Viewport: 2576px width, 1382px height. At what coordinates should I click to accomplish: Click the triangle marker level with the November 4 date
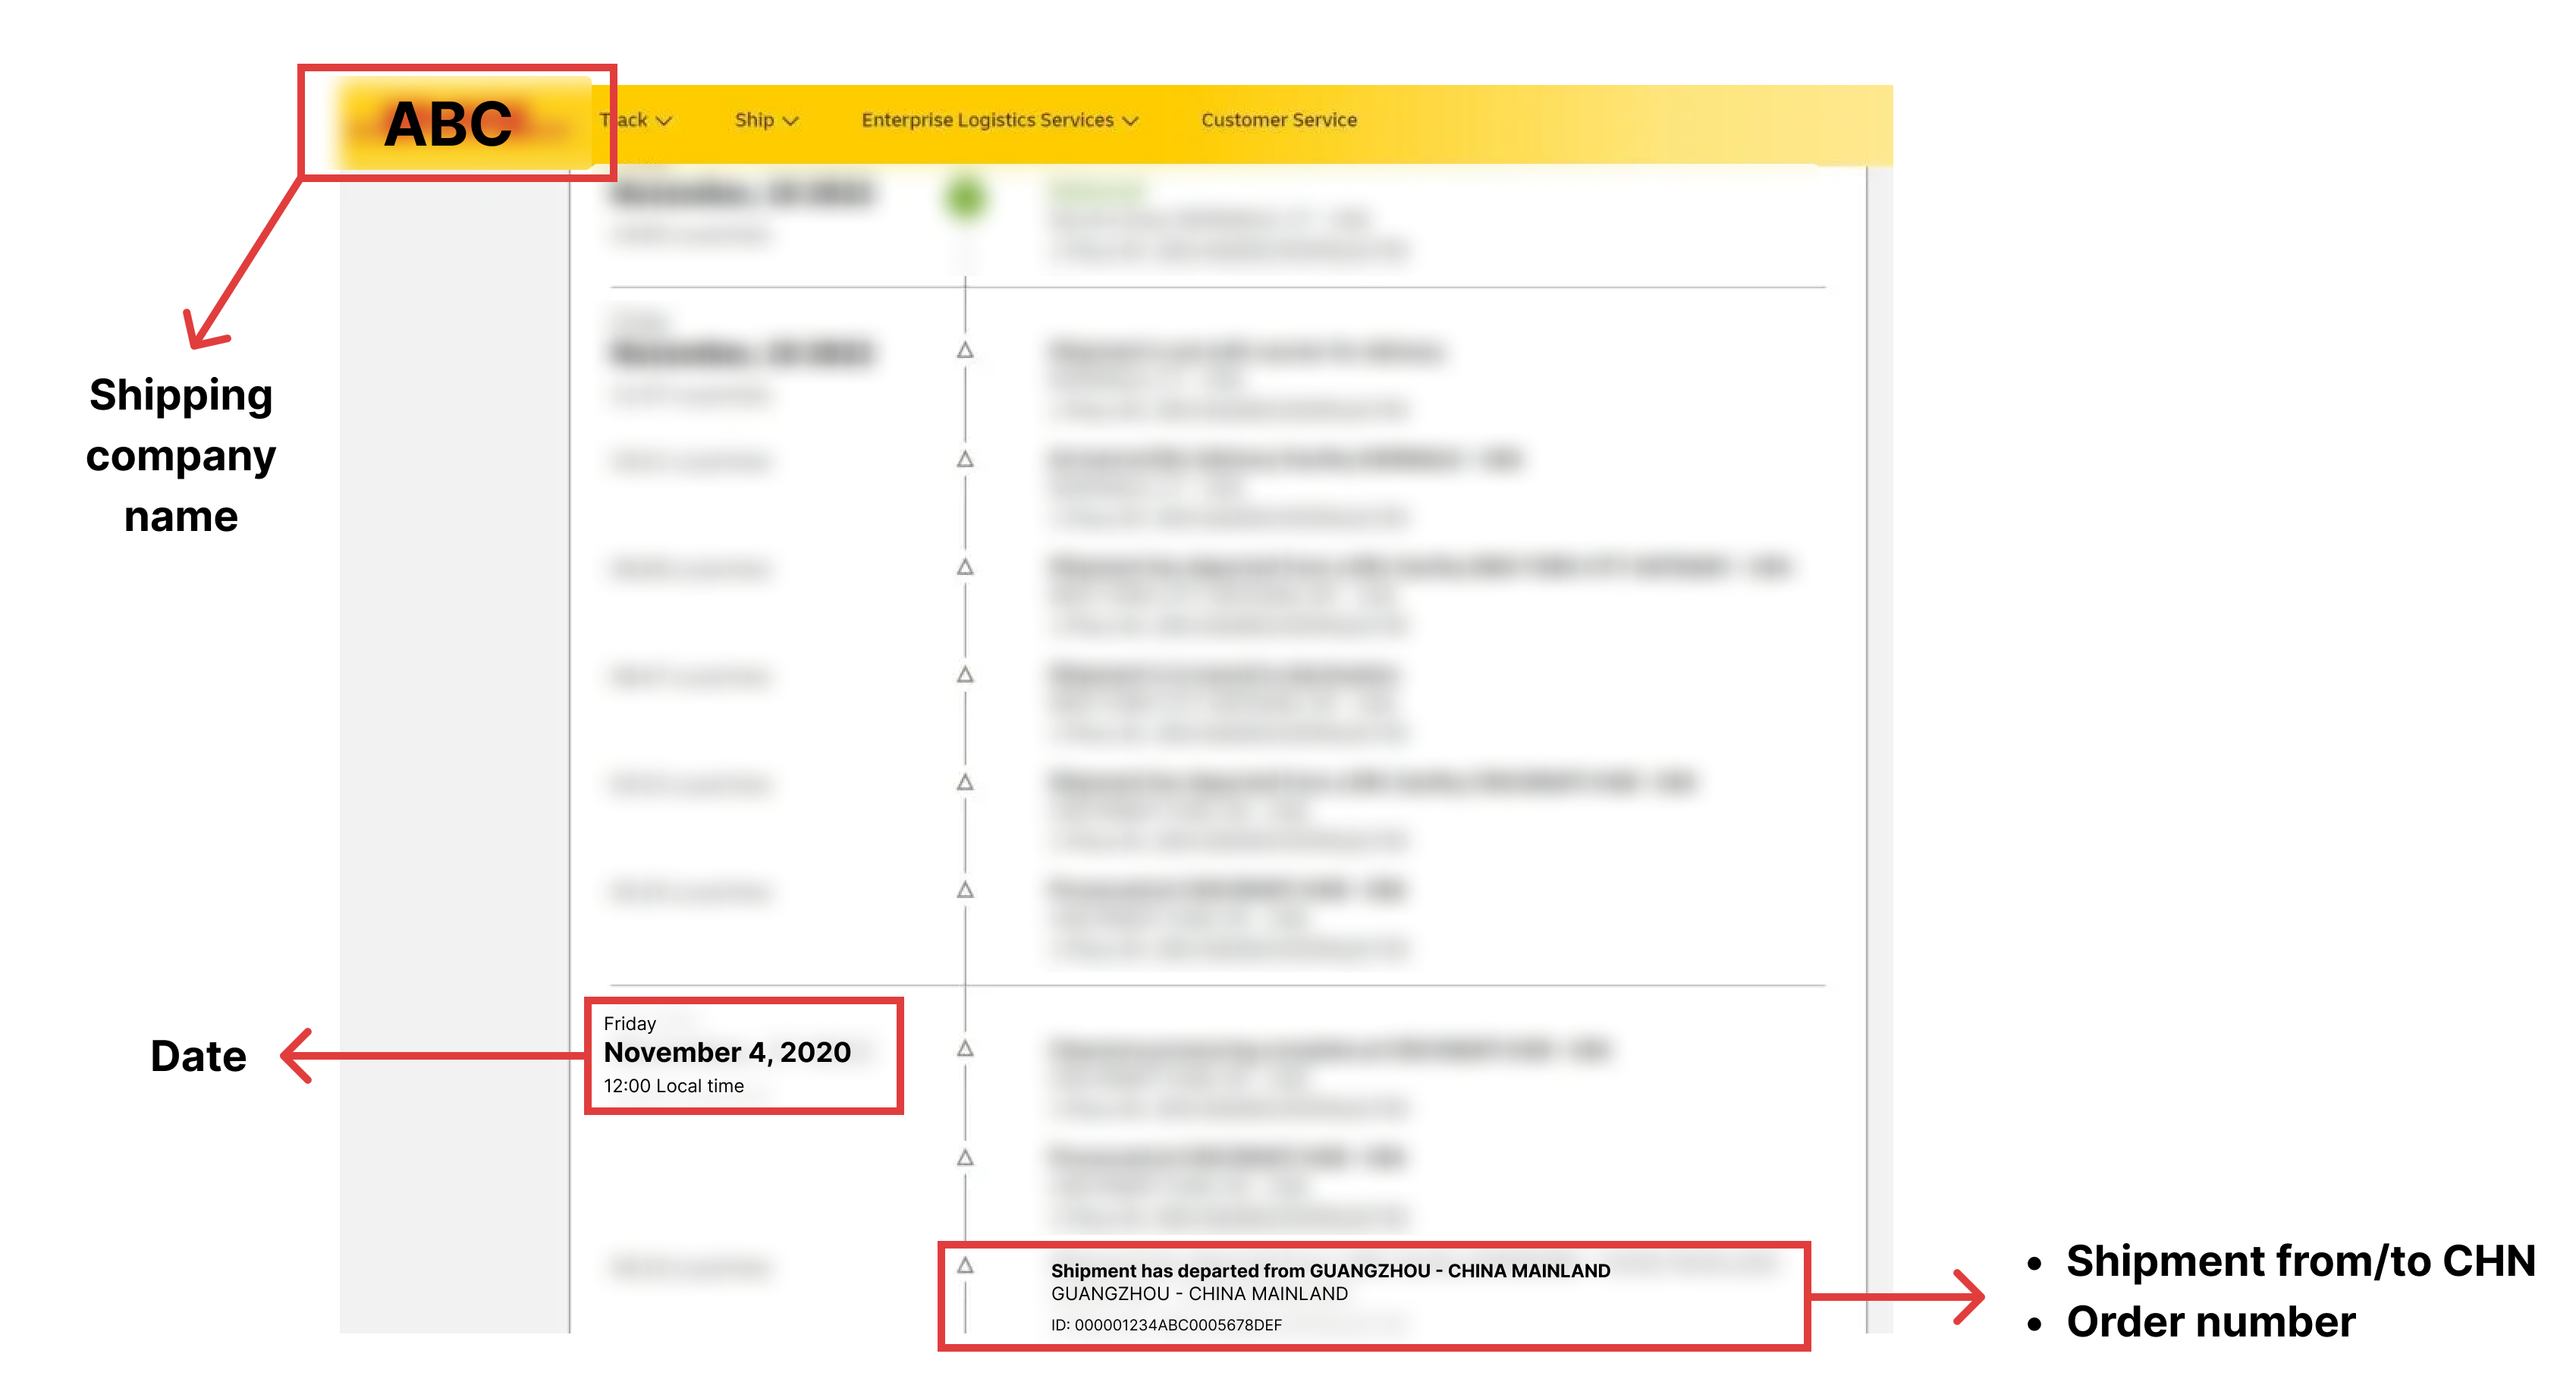[x=965, y=1048]
